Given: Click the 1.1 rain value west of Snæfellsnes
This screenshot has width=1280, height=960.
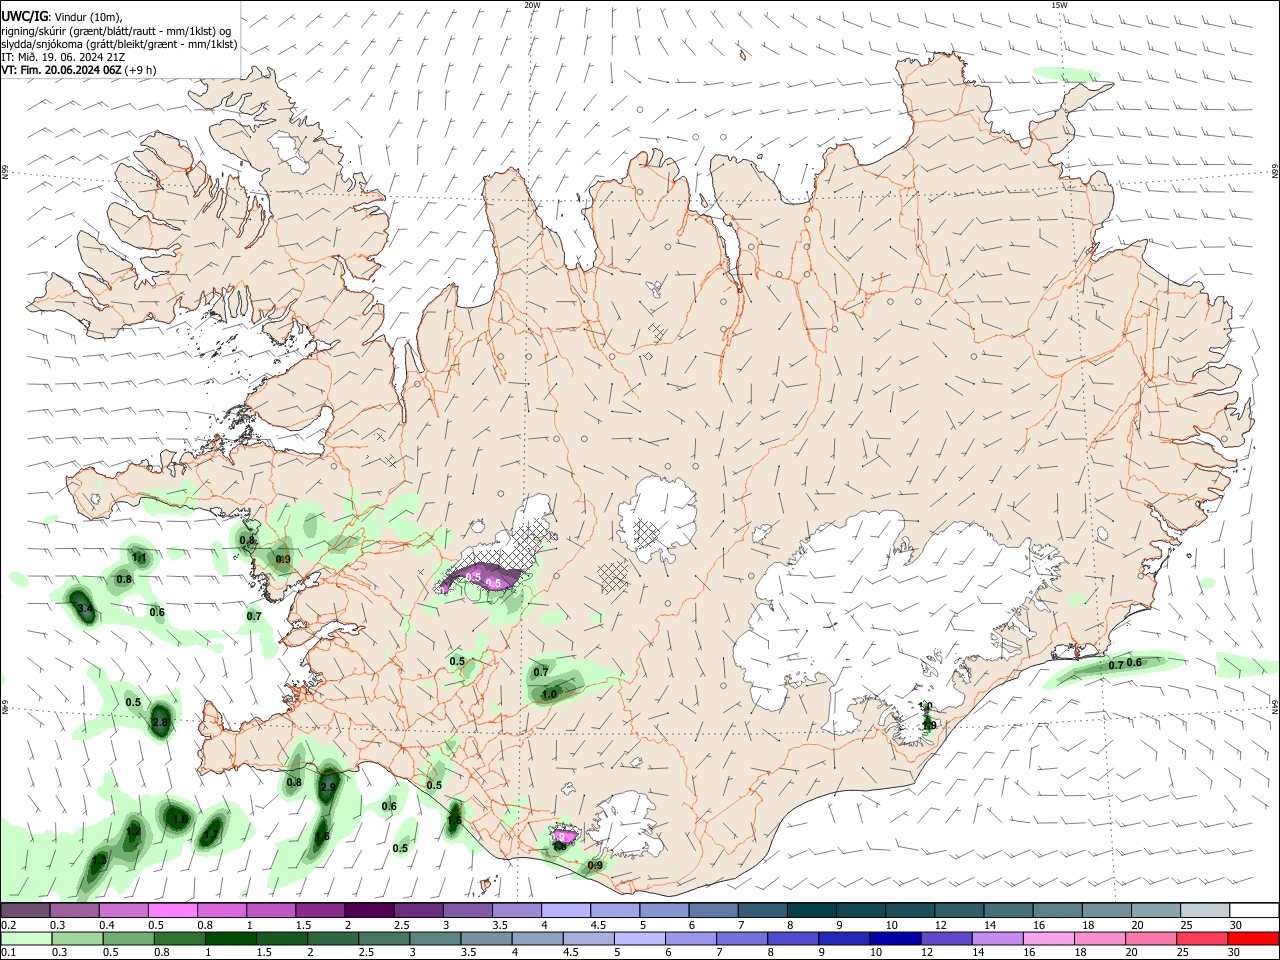Looking at the screenshot, I should click(139, 558).
